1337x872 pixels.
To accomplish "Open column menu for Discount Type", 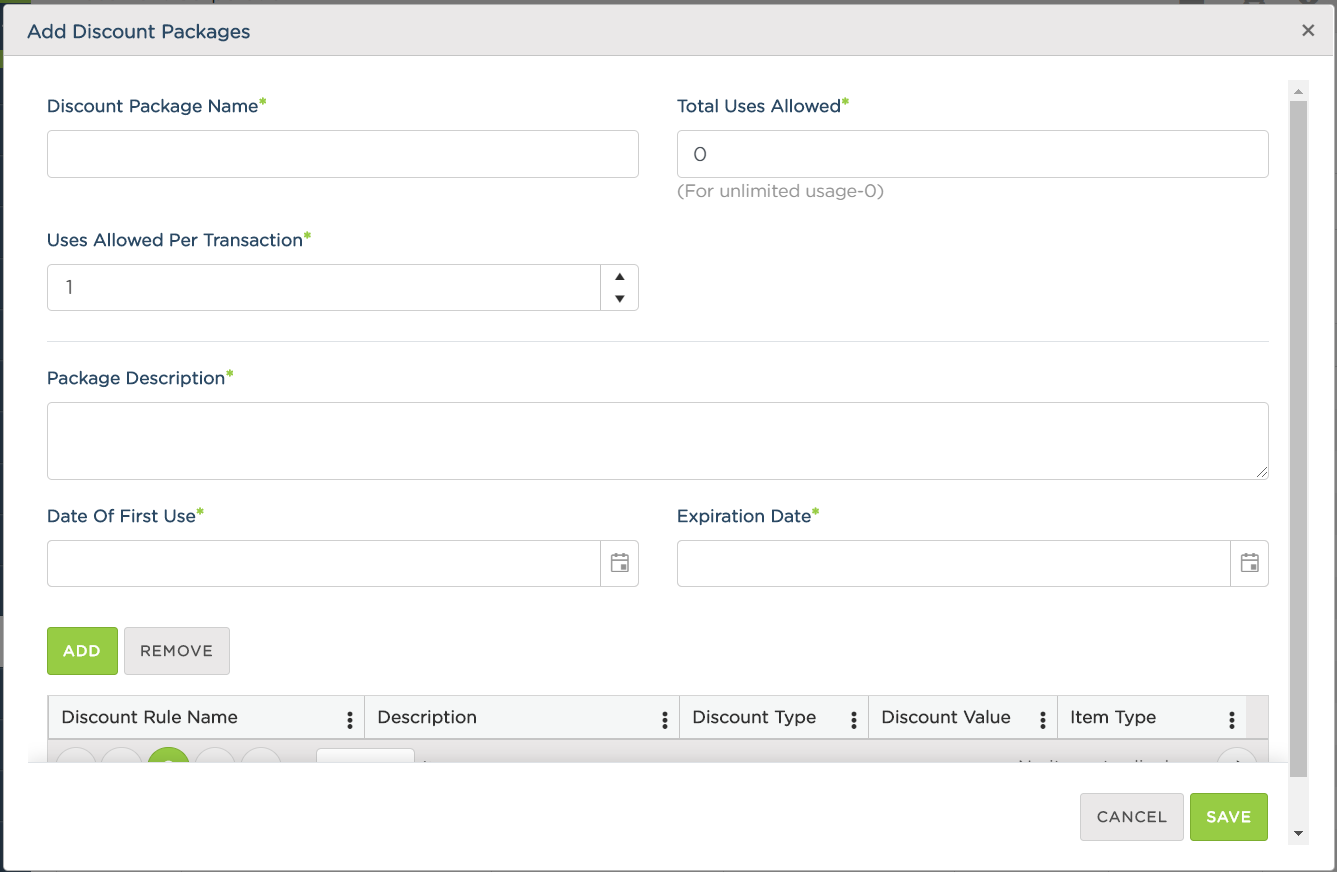I will [854, 719].
